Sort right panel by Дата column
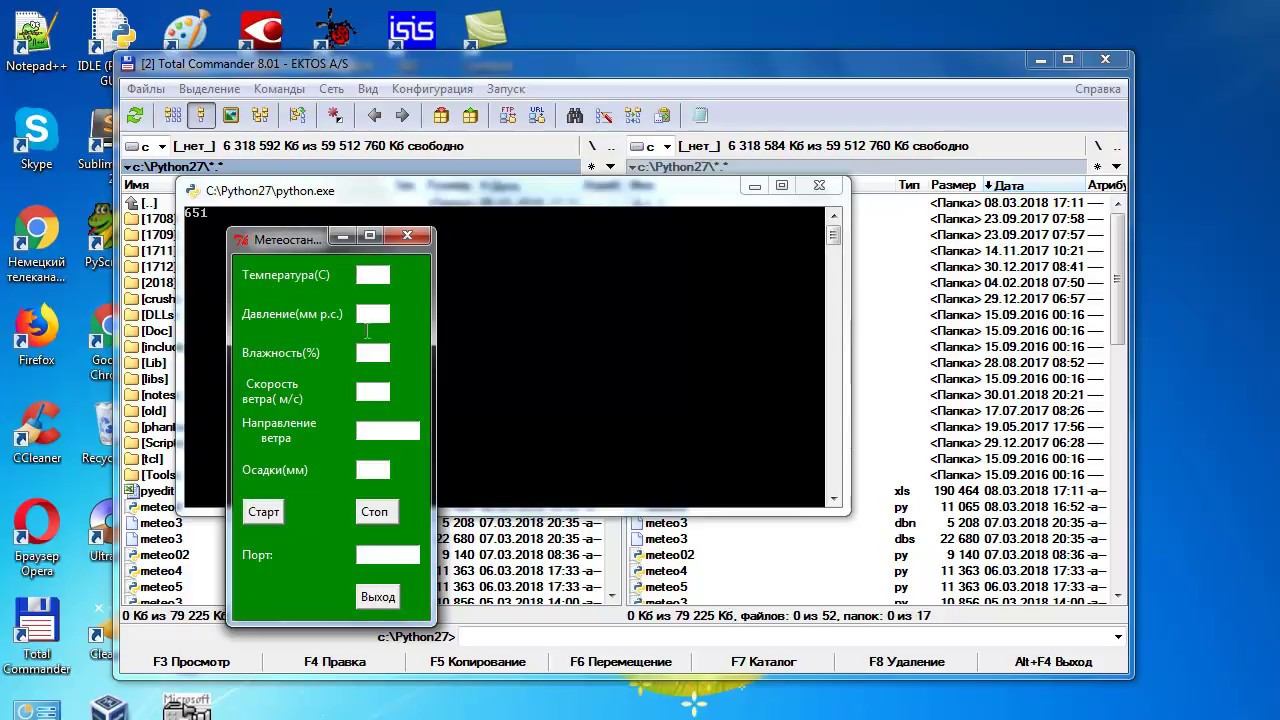Viewport: 1280px width, 720px height. [x=1034, y=185]
